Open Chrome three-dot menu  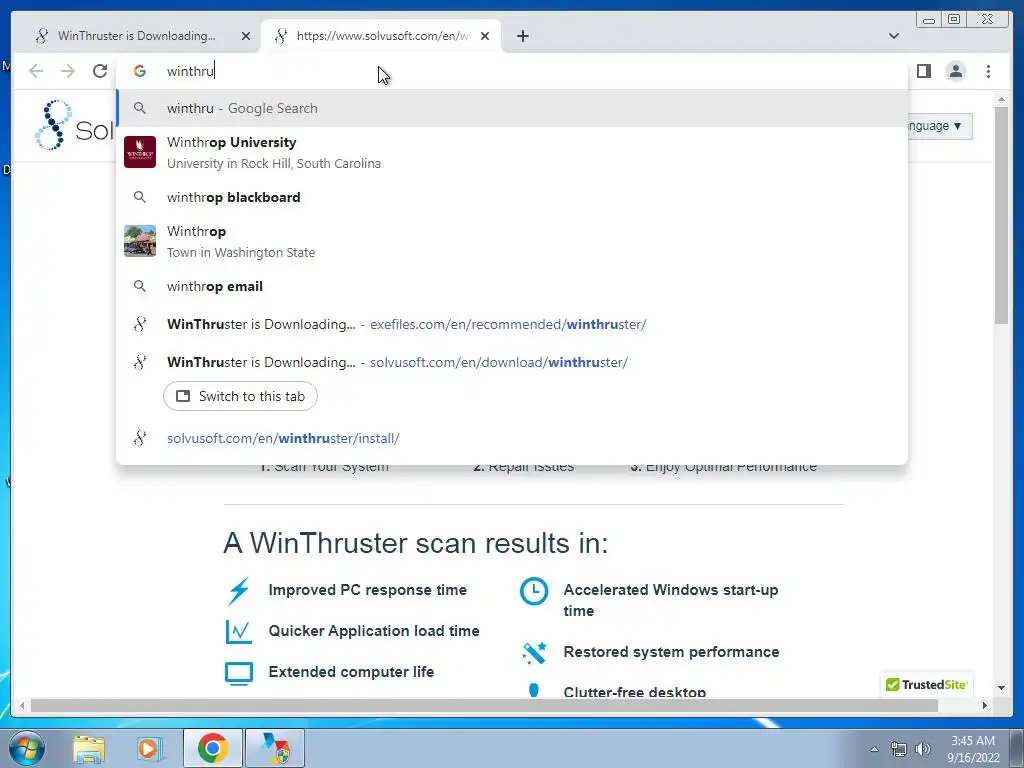988,71
